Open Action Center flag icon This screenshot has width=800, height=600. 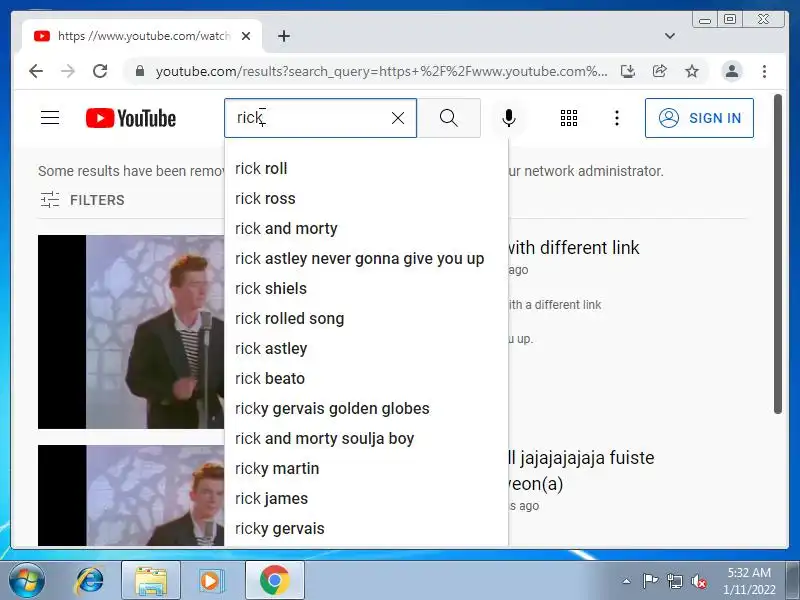pyautogui.click(x=650, y=581)
